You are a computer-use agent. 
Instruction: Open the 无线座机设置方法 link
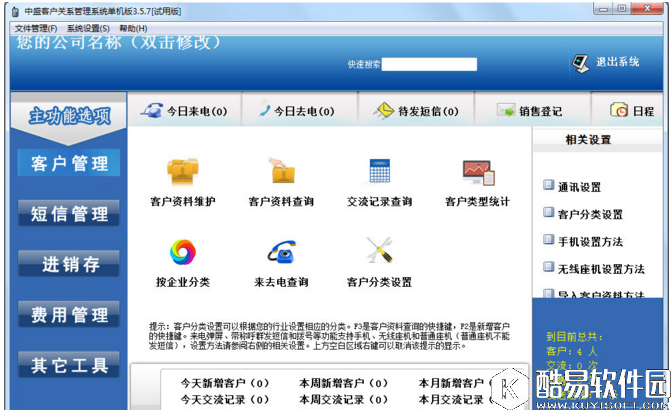tap(601, 269)
